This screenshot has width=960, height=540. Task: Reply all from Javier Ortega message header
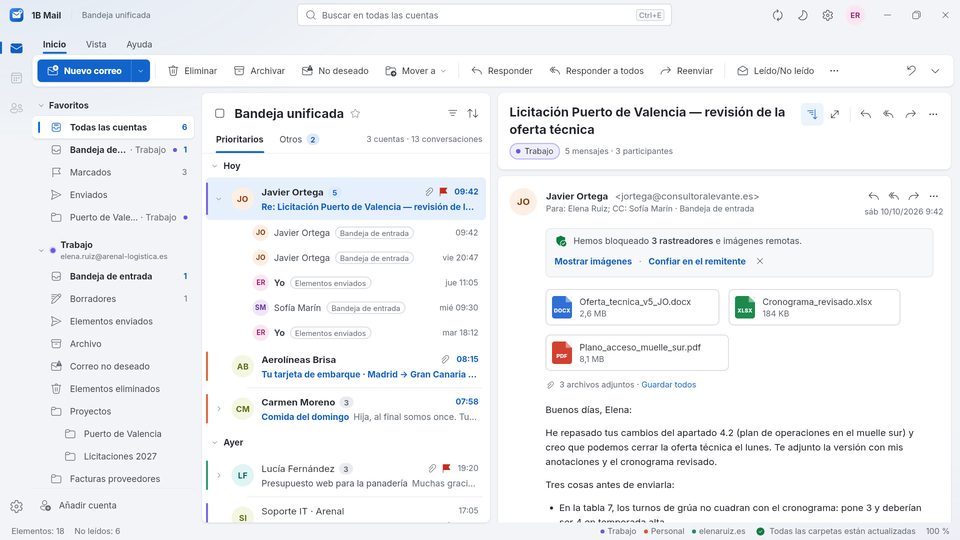click(894, 196)
